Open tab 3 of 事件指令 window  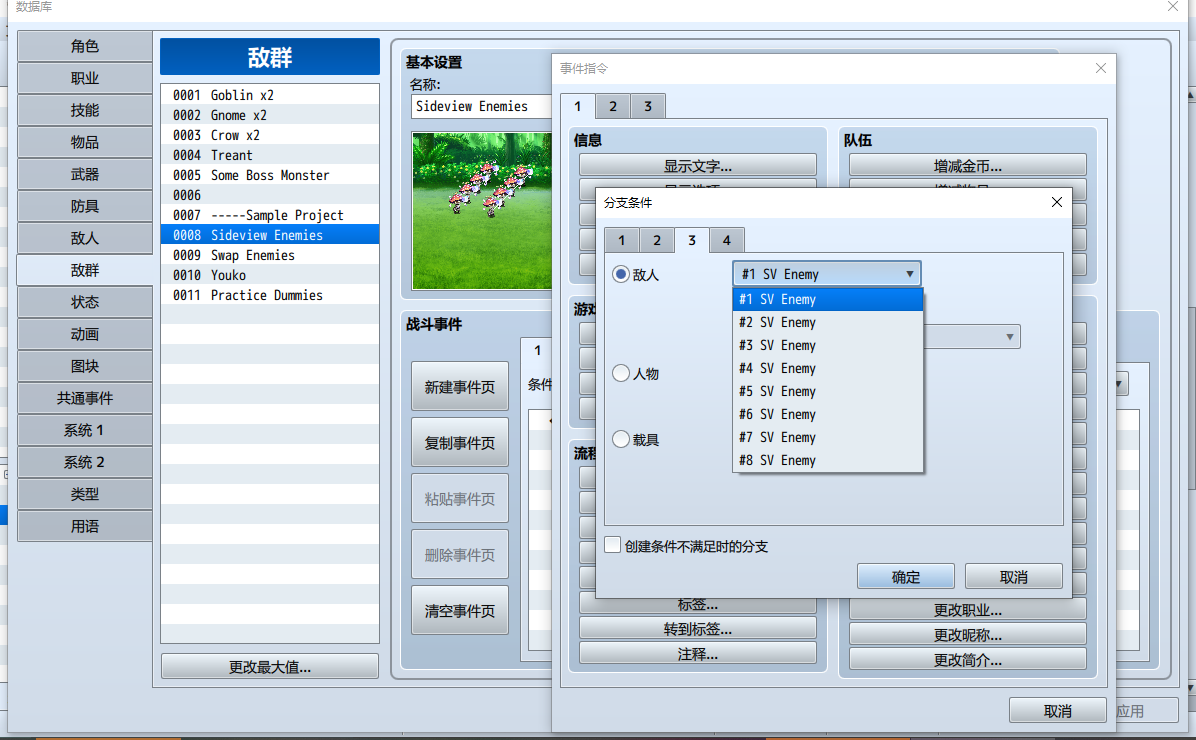(648, 106)
